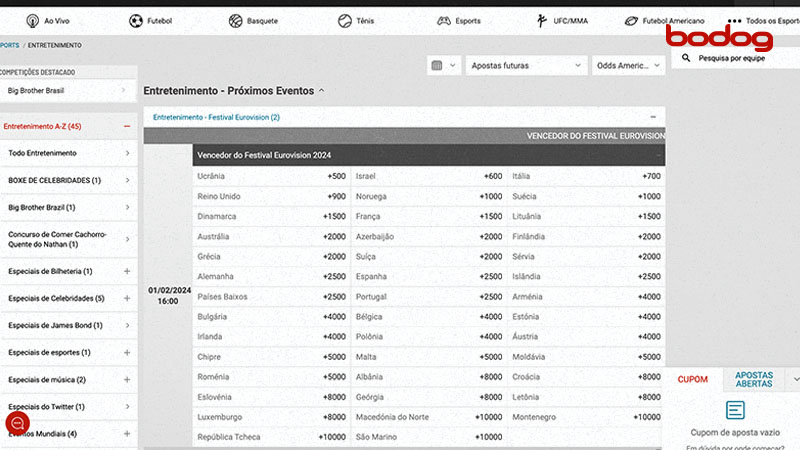Open Esports gamepad icon

(443, 20)
